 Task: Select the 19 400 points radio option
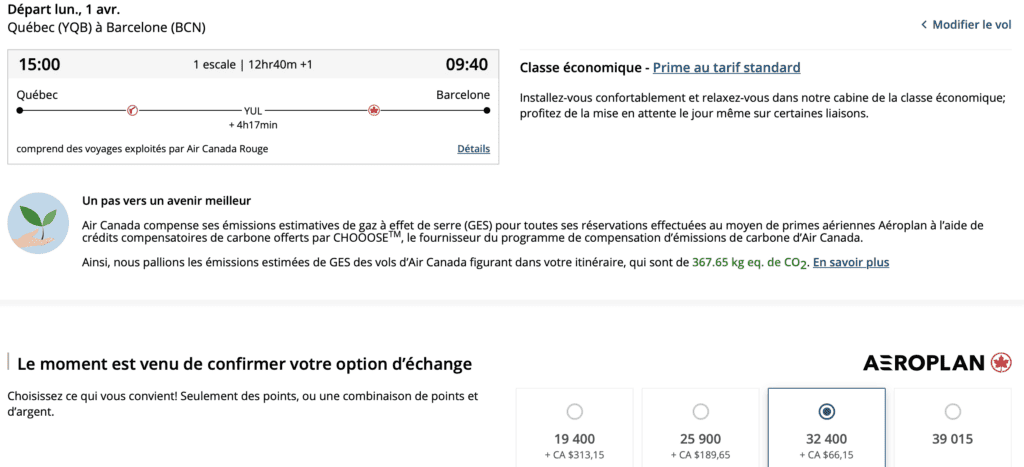(574, 411)
